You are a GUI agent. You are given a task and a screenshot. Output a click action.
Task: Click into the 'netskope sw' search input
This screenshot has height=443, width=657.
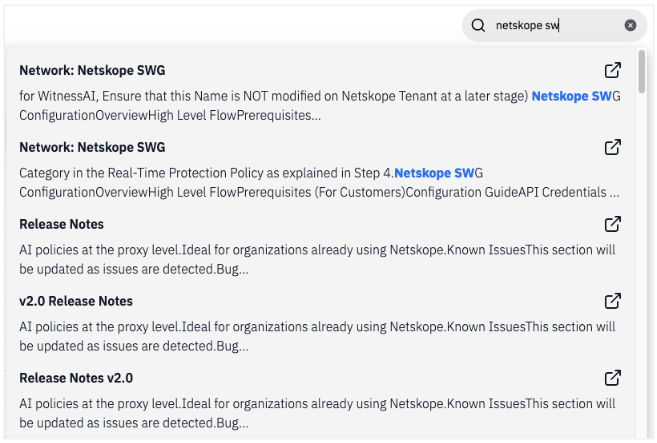[x=550, y=25]
